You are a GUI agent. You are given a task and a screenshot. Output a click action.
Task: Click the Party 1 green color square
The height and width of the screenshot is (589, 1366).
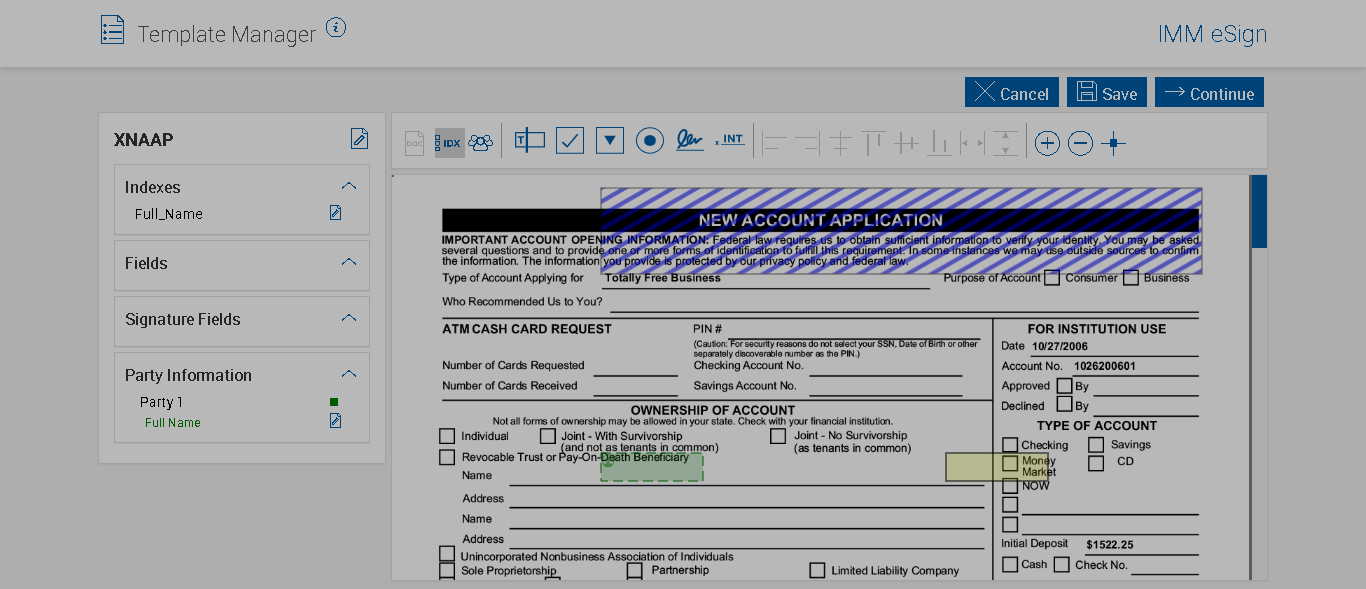tap(334, 402)
